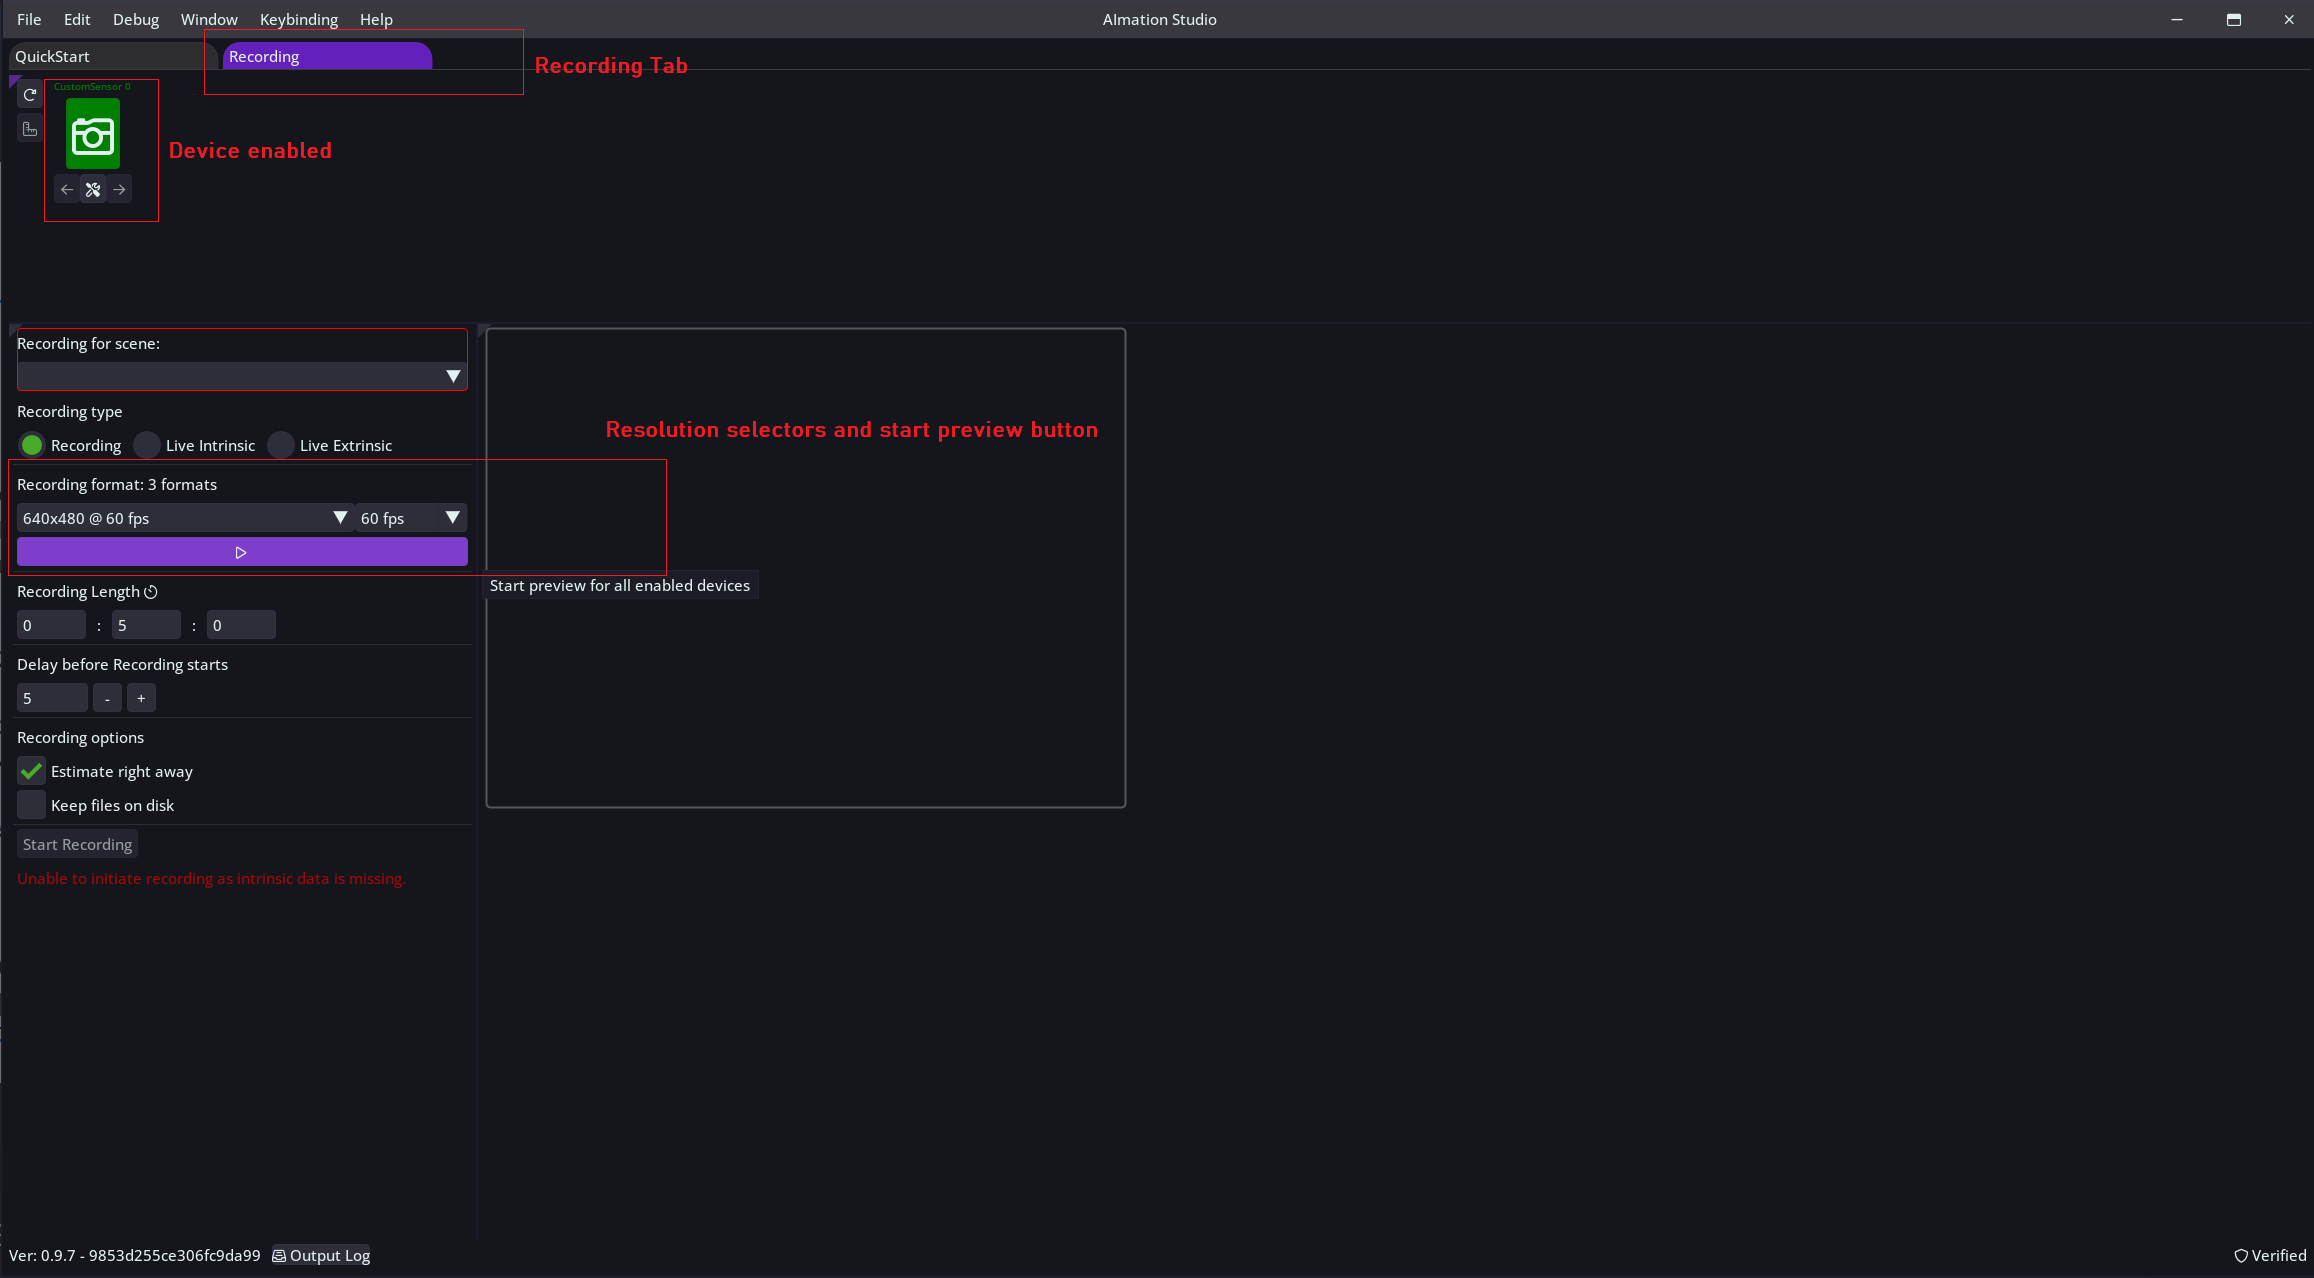Enable Keep files on disk

point(31,805)
